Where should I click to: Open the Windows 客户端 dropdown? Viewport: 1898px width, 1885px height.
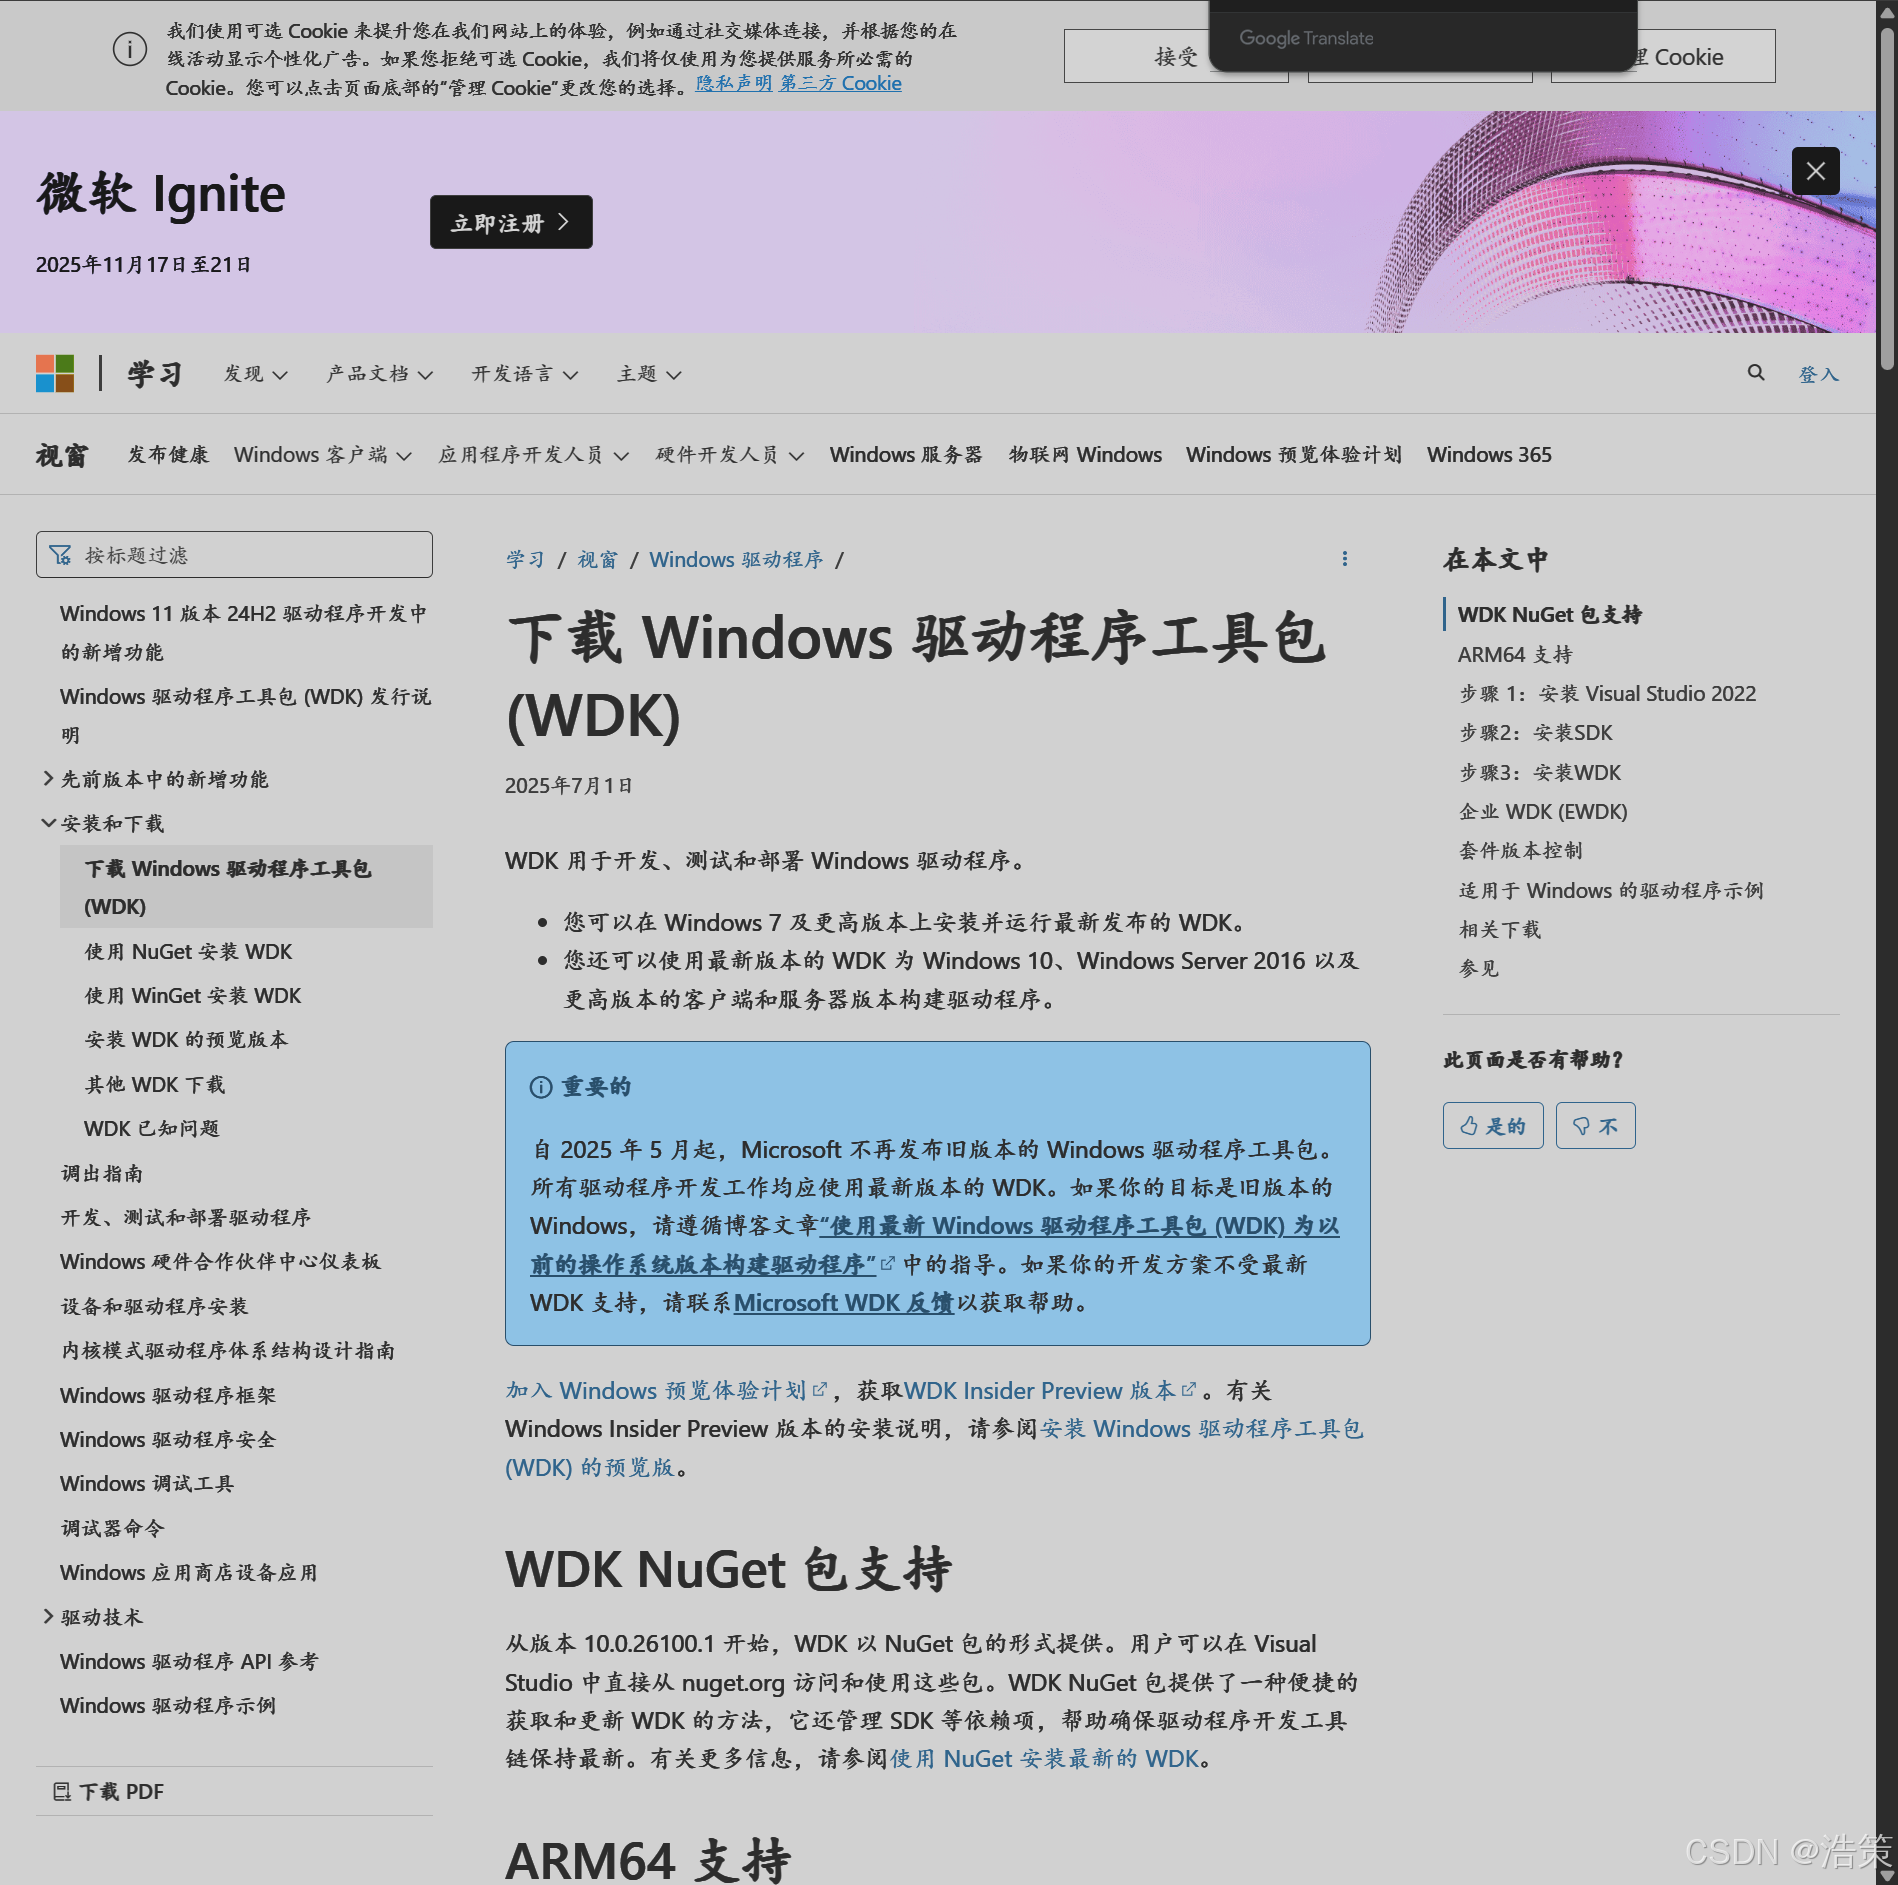point(323,455)
